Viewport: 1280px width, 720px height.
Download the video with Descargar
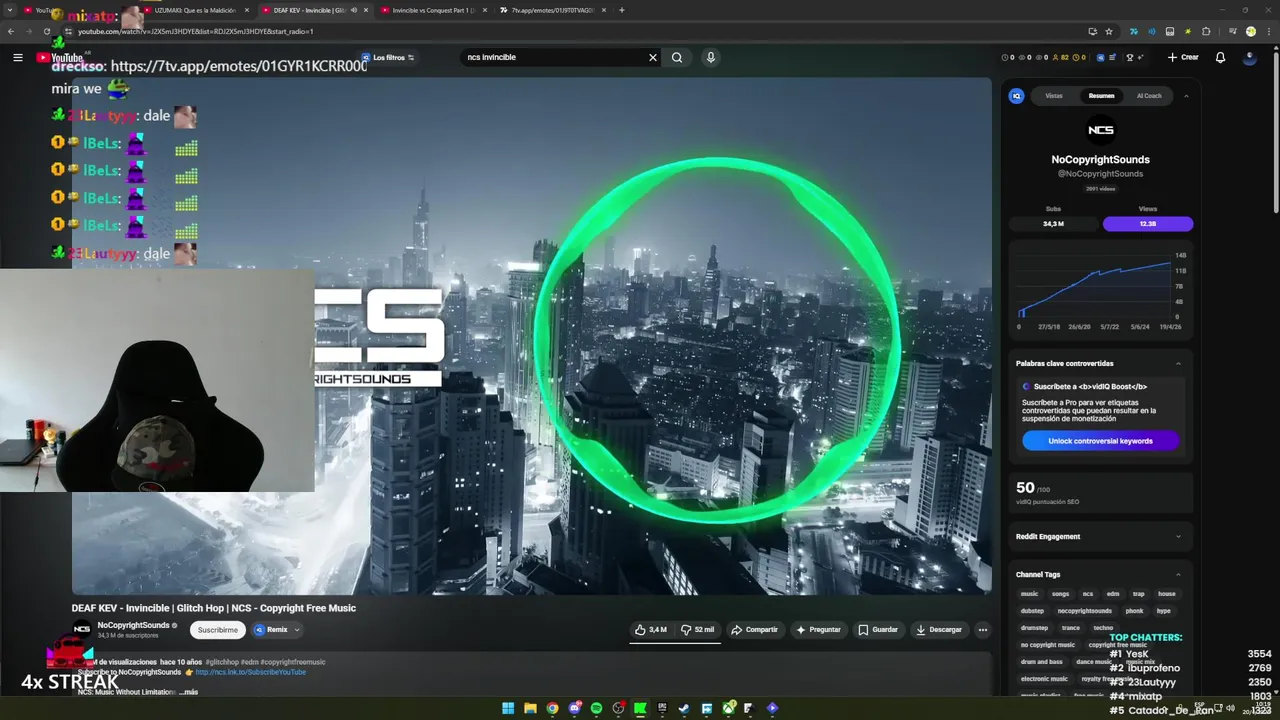point(938,630)
